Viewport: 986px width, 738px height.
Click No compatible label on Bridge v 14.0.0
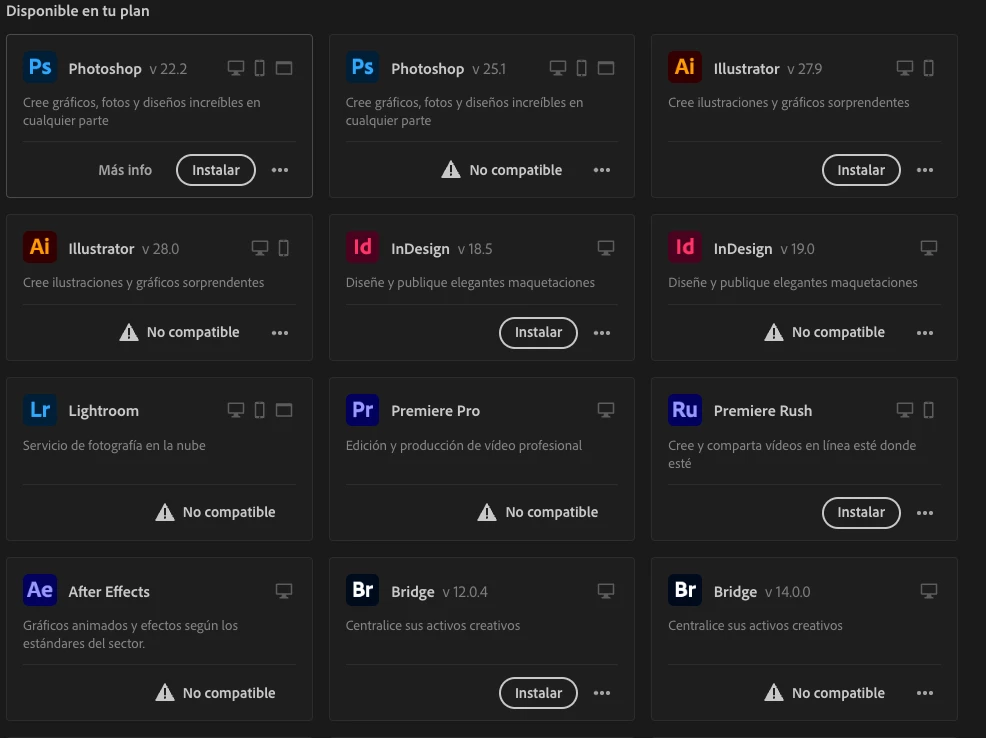838,693
